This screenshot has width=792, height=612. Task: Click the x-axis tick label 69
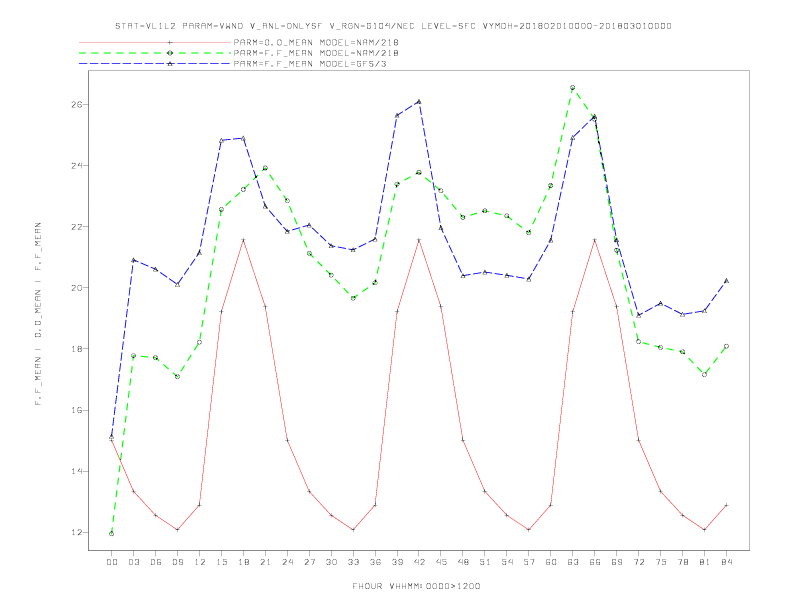pyautogui.click(x=617, y=562)
